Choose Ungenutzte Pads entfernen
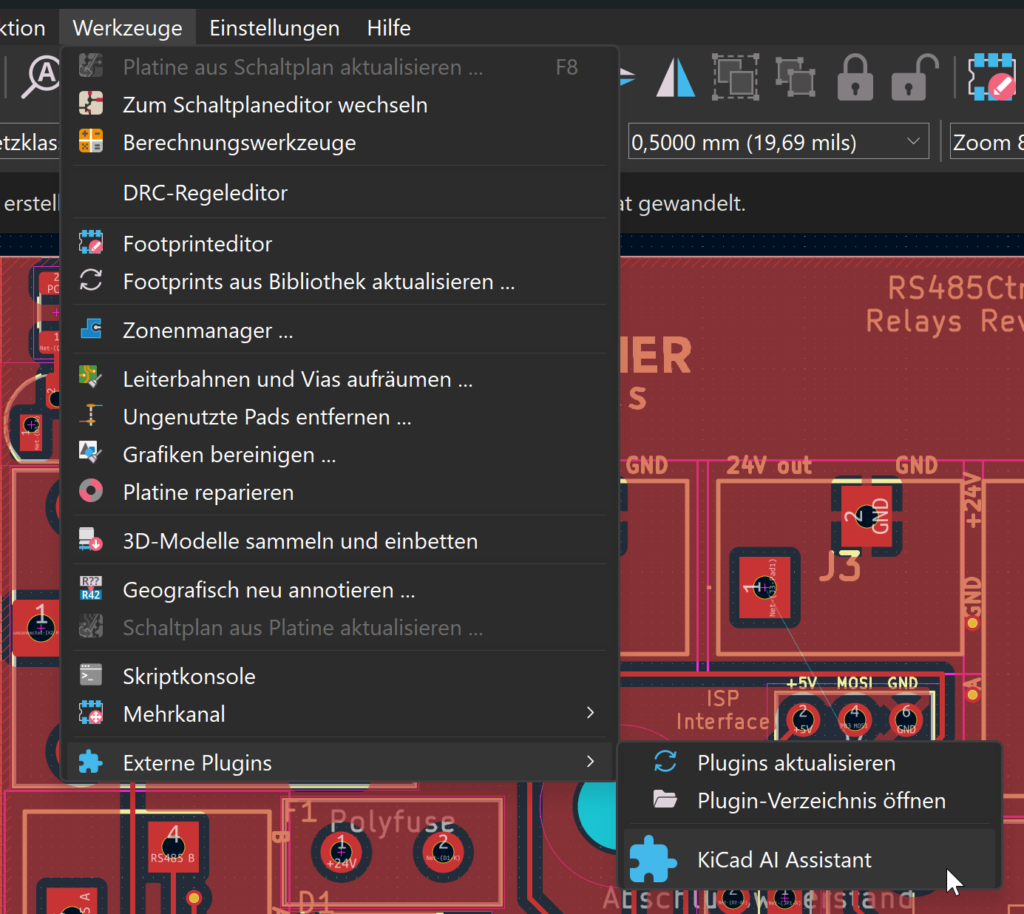The image size is (1024, 914). tap(340, 417)
